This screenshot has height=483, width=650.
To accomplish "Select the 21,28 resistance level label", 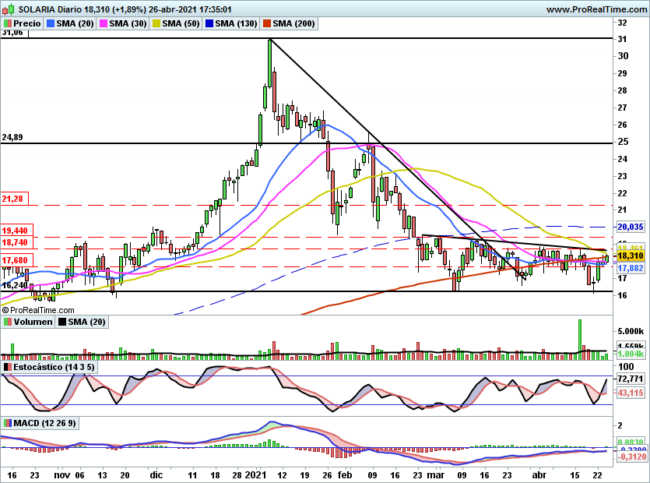I will pos(15,199).
